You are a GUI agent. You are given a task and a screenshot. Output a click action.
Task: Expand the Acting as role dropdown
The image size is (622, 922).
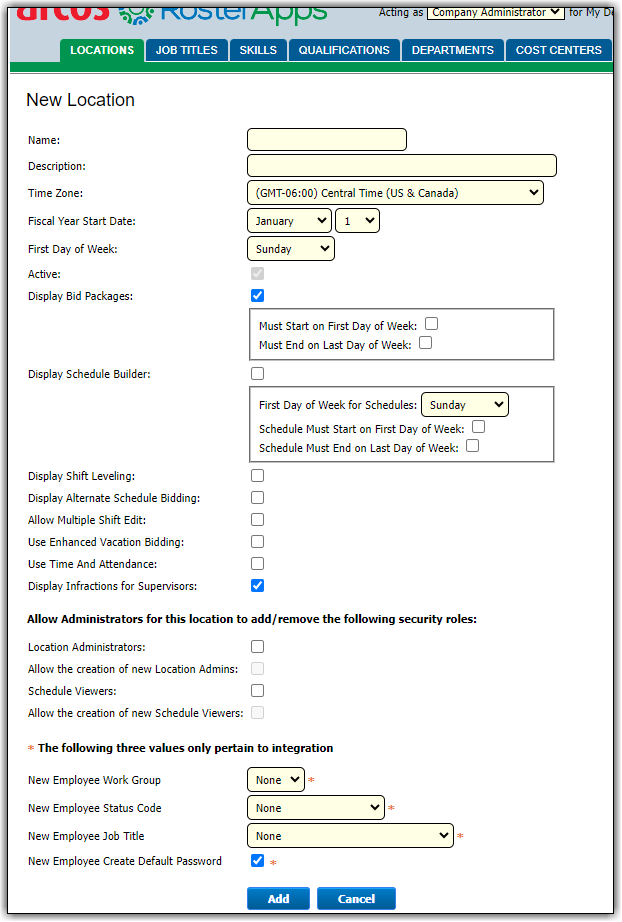pyautogui.click(x=495, y=12)
